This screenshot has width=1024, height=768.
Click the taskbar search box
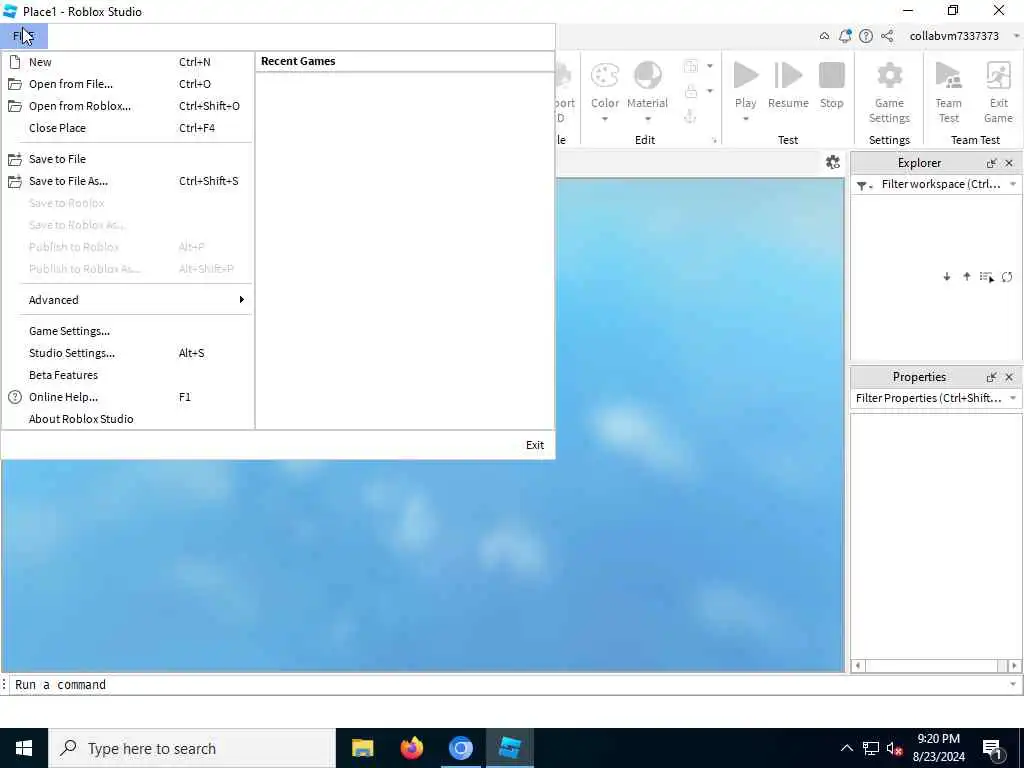pos(192,748)
